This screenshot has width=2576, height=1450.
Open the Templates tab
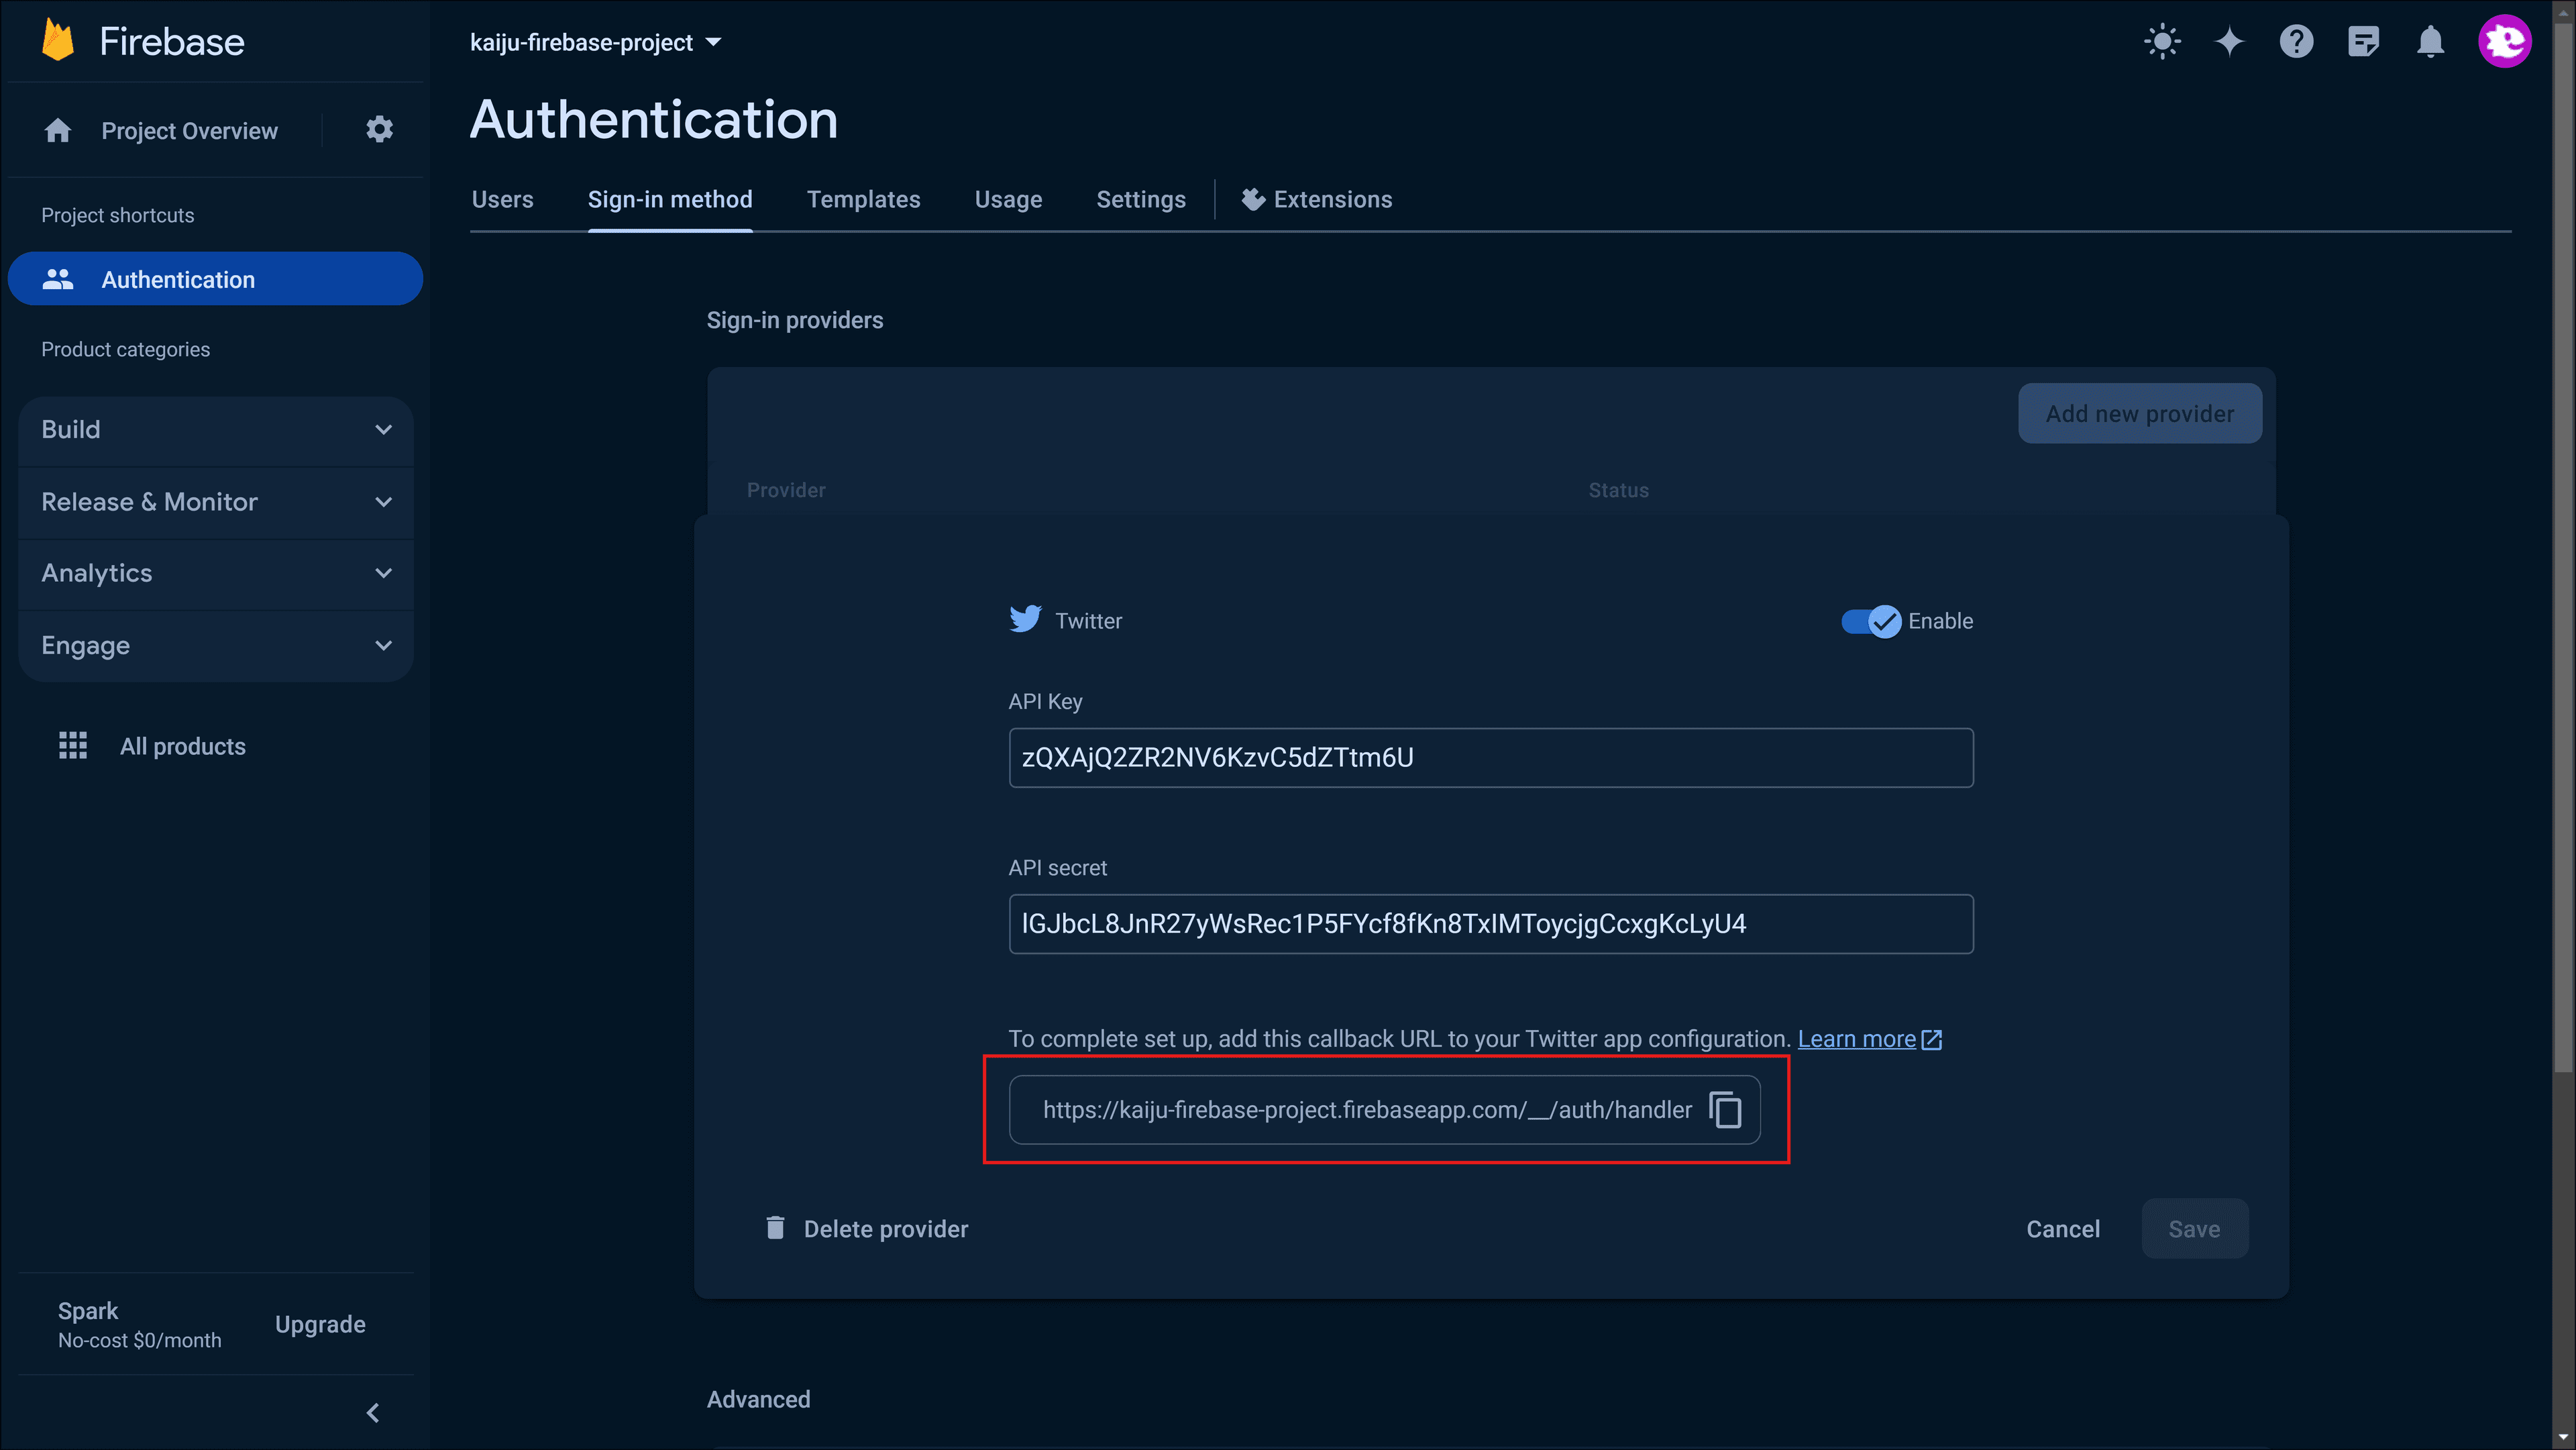pos(863,199)
